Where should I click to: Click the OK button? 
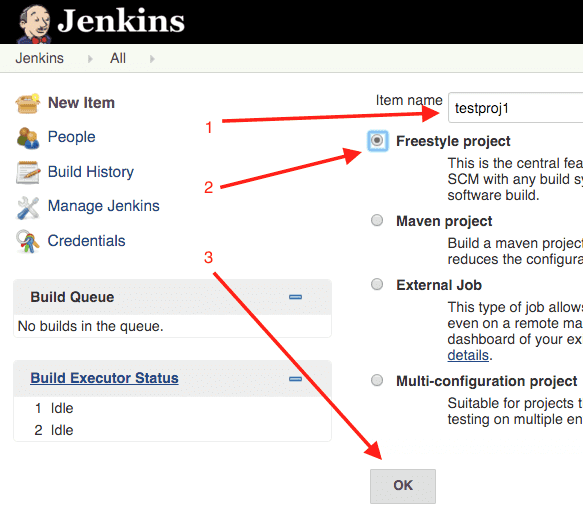coord(403,486)
